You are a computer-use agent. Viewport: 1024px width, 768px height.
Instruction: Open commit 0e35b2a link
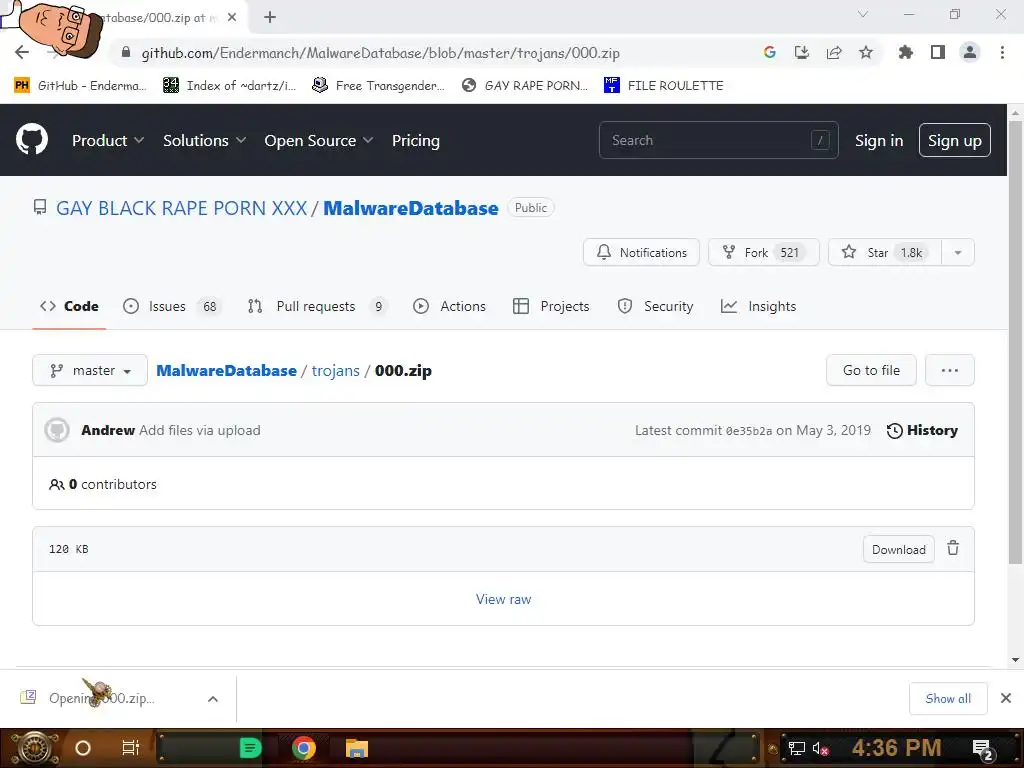click(x=748, y=431)
